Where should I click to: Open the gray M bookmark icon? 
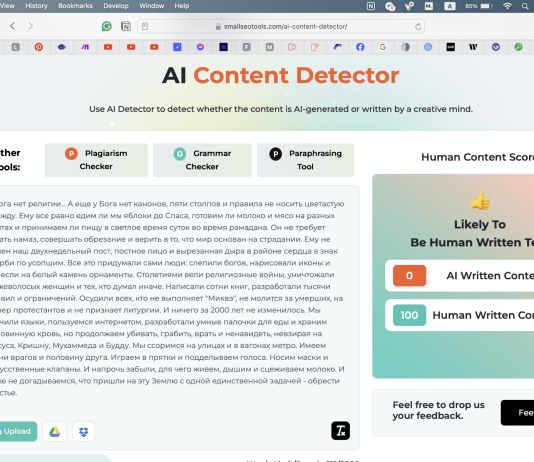(269, 47)
